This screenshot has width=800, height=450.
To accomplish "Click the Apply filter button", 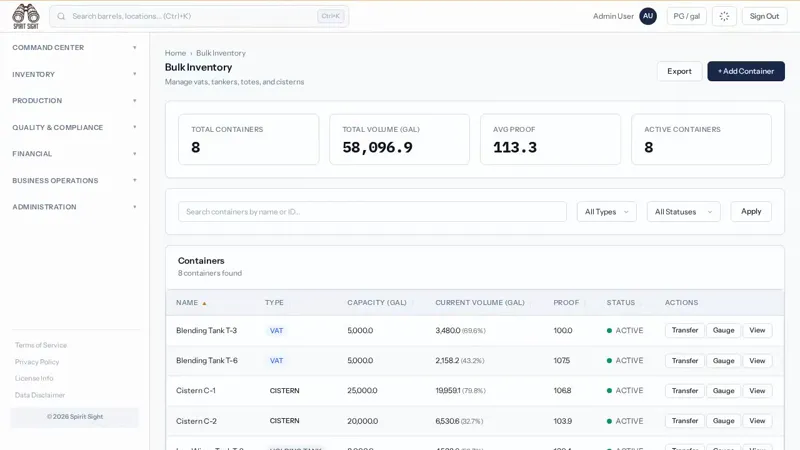I will pos(751,211).
